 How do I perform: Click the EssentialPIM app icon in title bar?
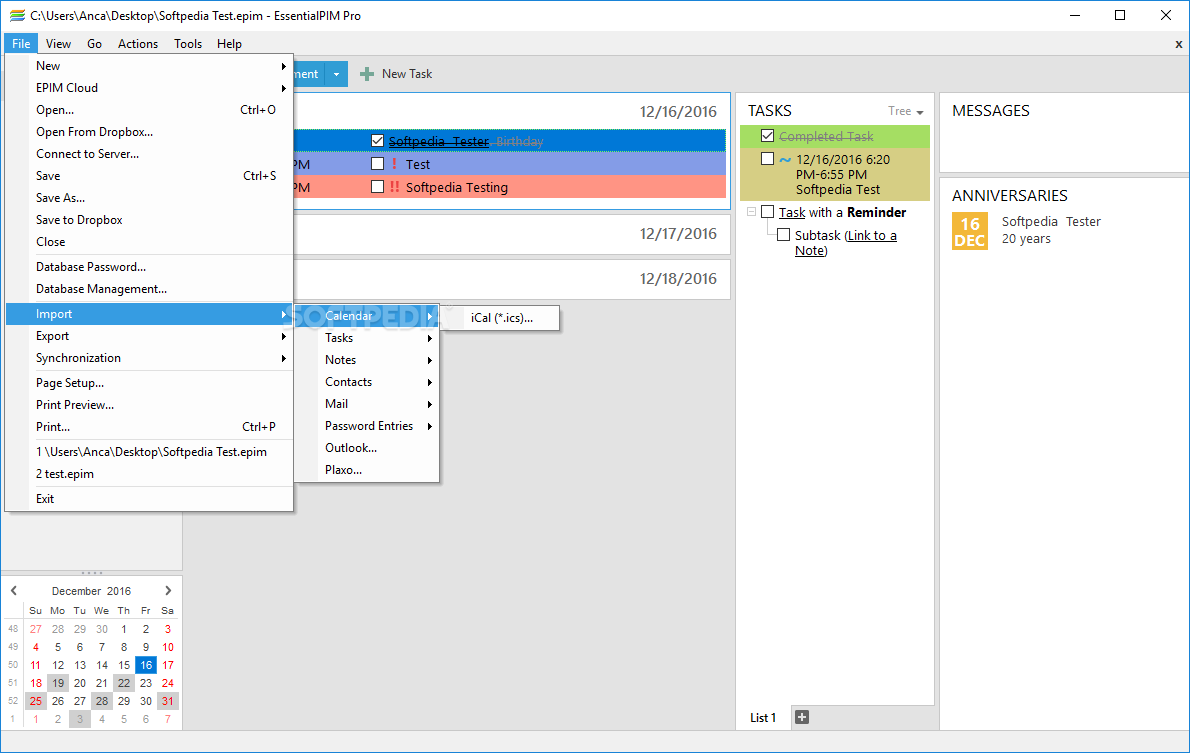coord(17,15)
